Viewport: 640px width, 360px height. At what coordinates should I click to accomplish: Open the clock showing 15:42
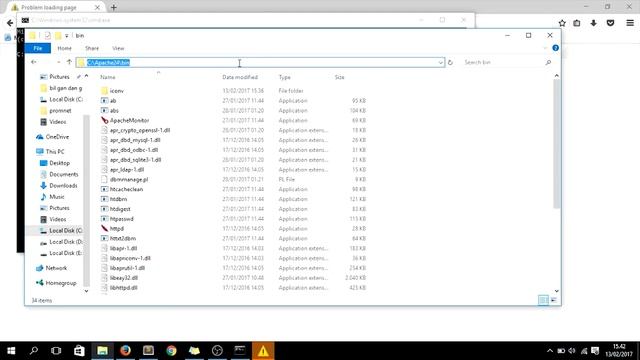[619, 351]
